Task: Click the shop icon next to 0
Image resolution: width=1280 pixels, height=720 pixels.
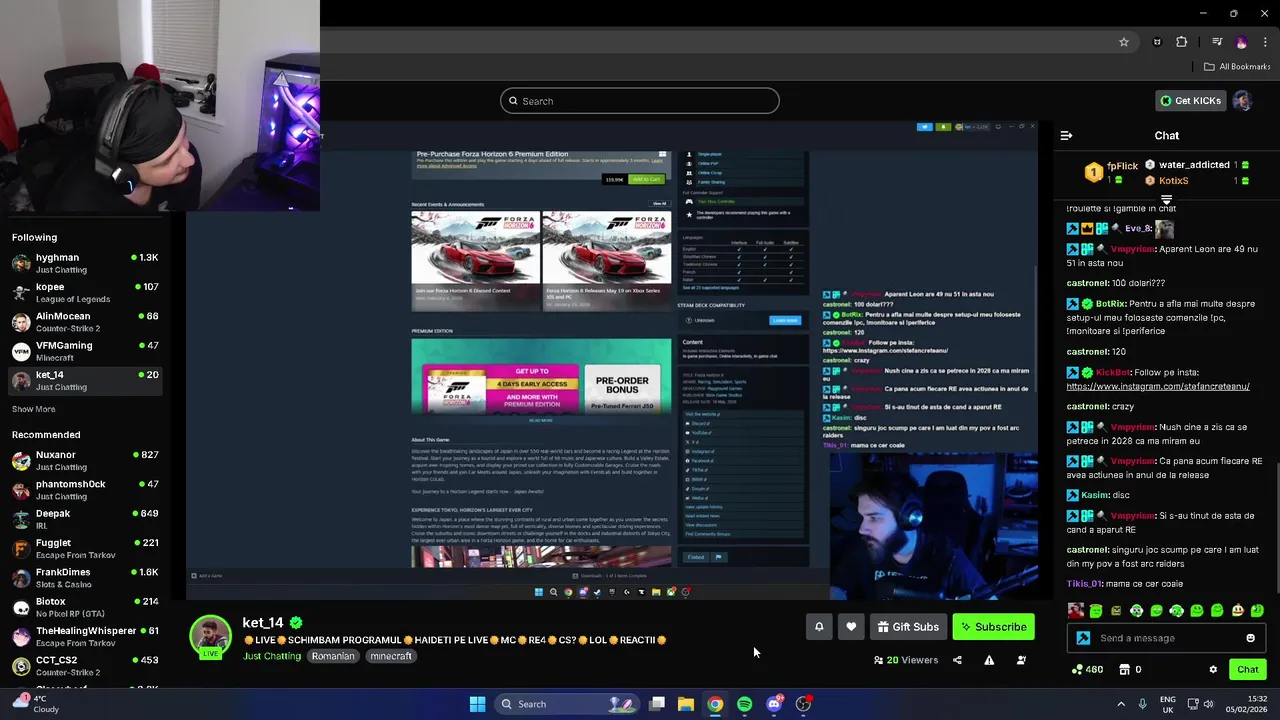Action: pyautogui.click(x=1124, y=670)
